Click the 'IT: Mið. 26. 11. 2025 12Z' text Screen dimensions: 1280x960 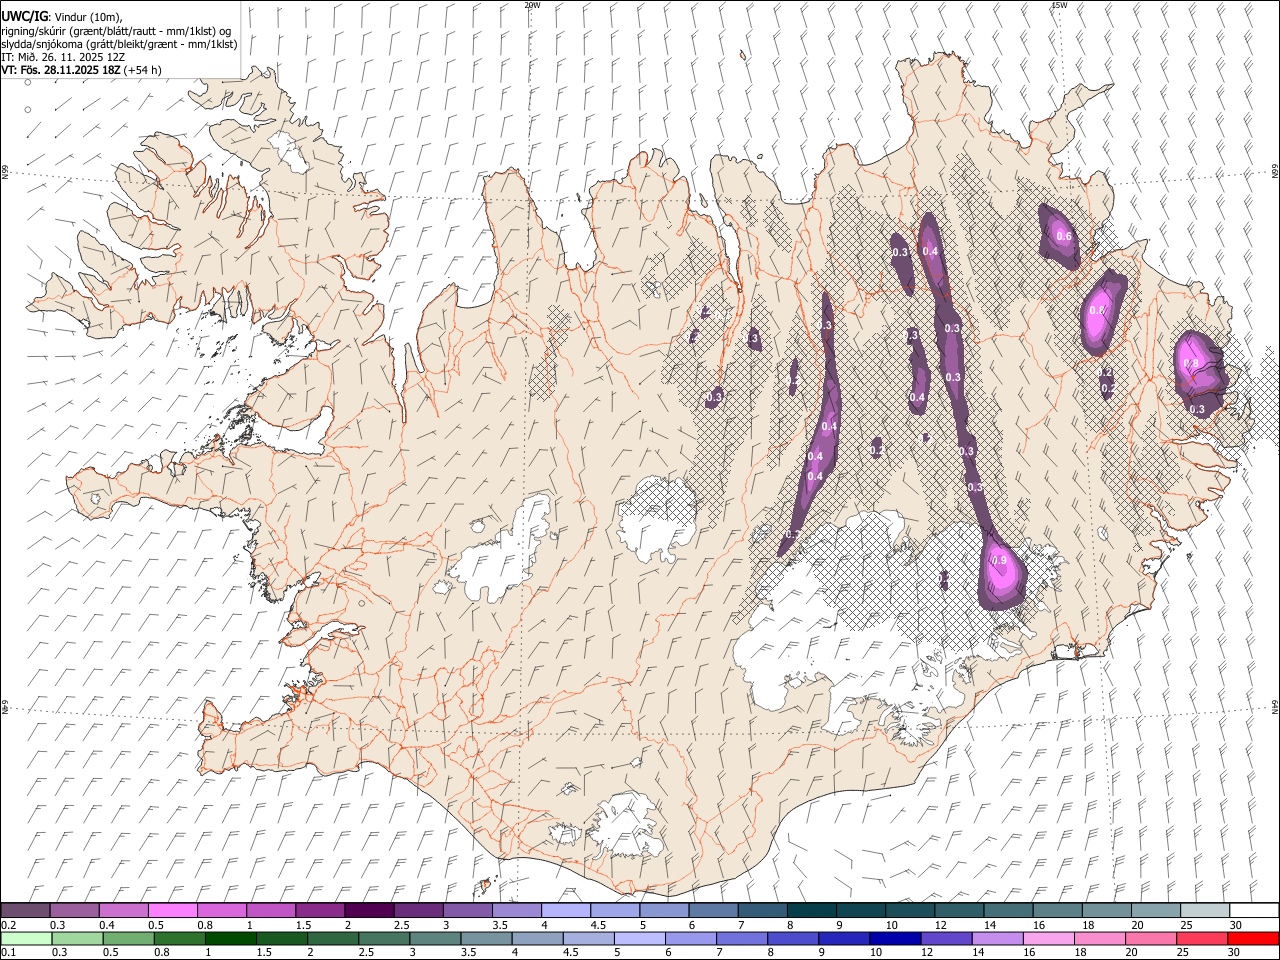[x=63, y=57]
